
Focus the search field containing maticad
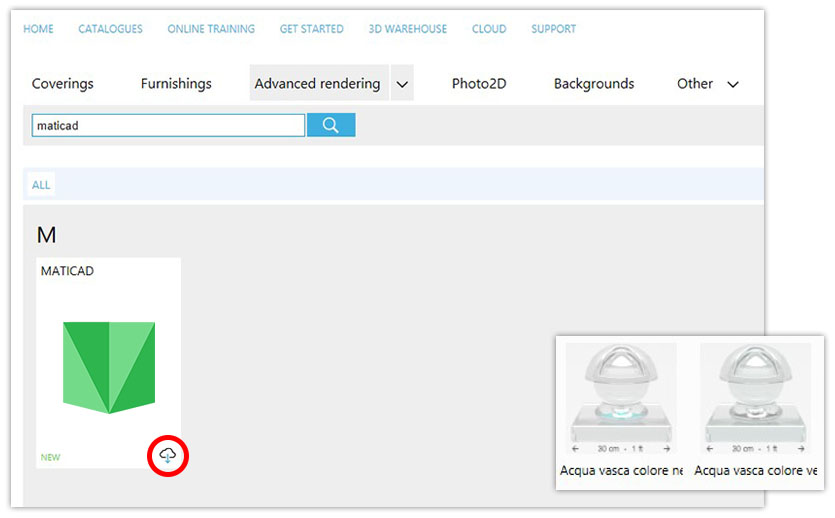(168, 126)
